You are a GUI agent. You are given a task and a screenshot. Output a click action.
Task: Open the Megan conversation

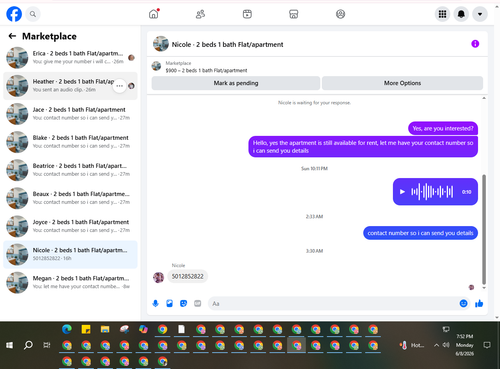70,282
